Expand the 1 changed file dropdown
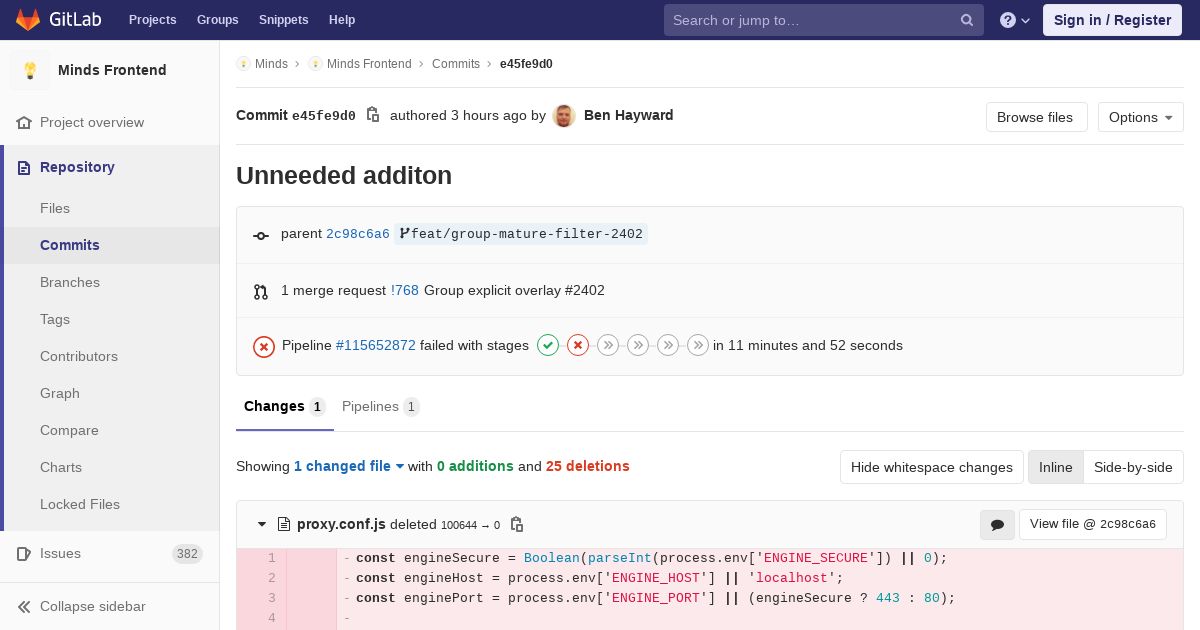 [349, 466]
